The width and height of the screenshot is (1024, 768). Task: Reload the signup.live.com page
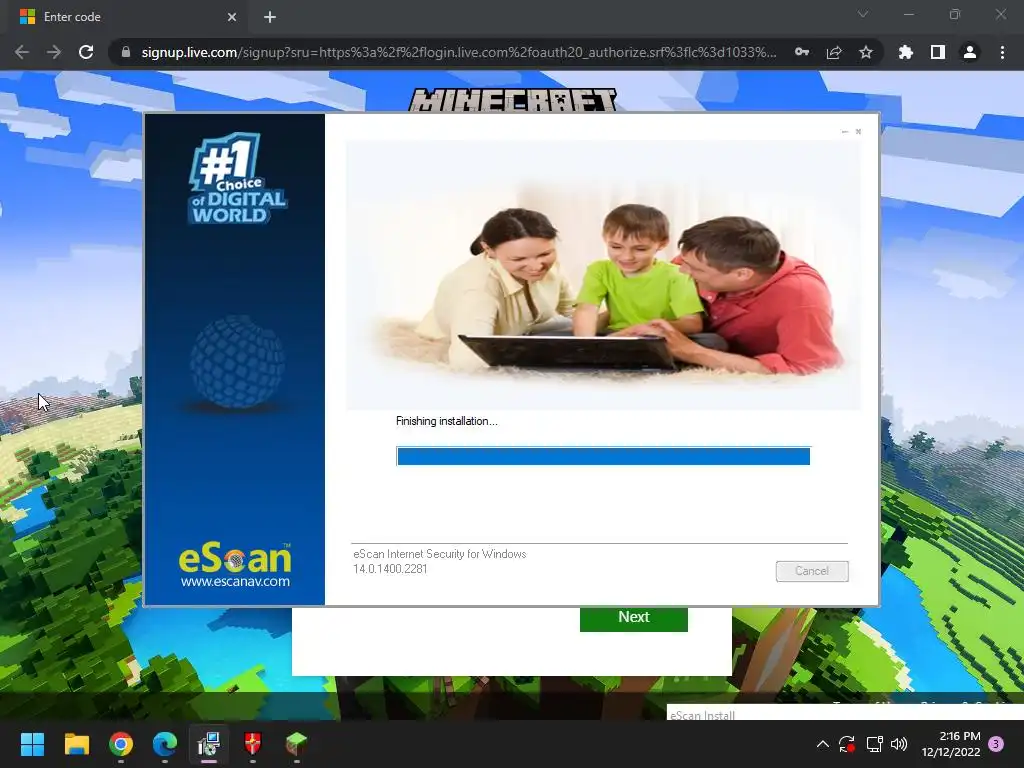click(x=86, y=52)
